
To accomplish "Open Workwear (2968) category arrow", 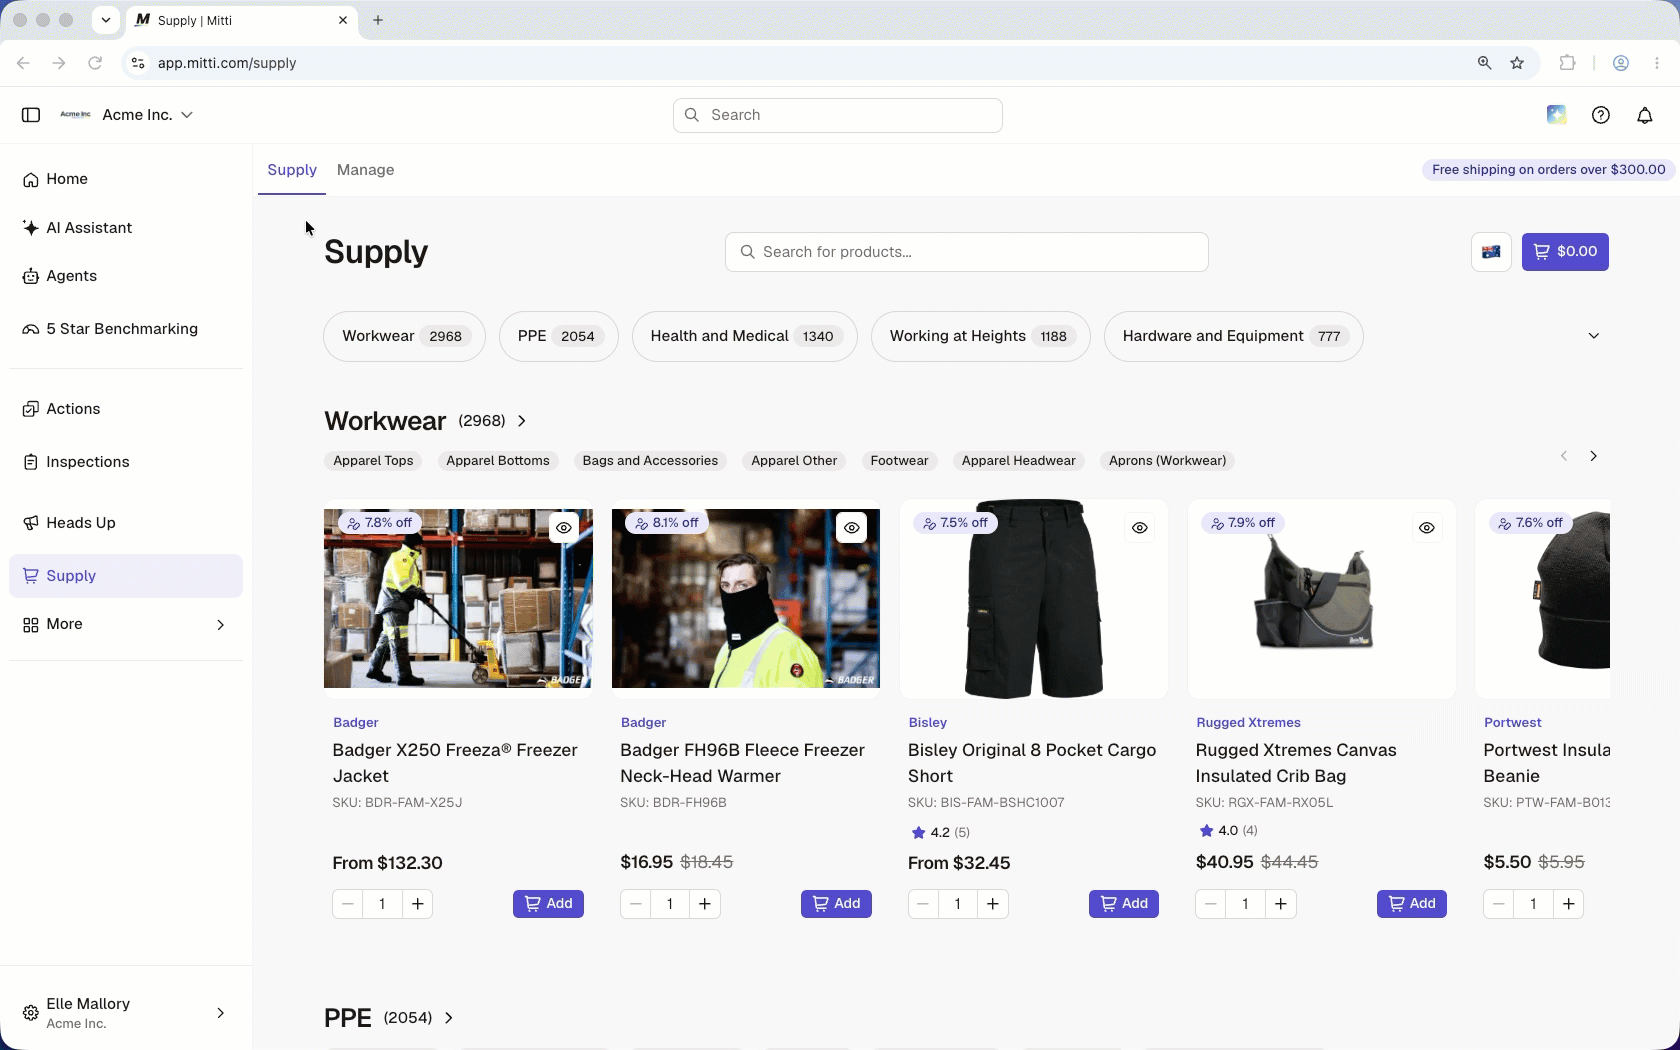I will tap(522, 421).
